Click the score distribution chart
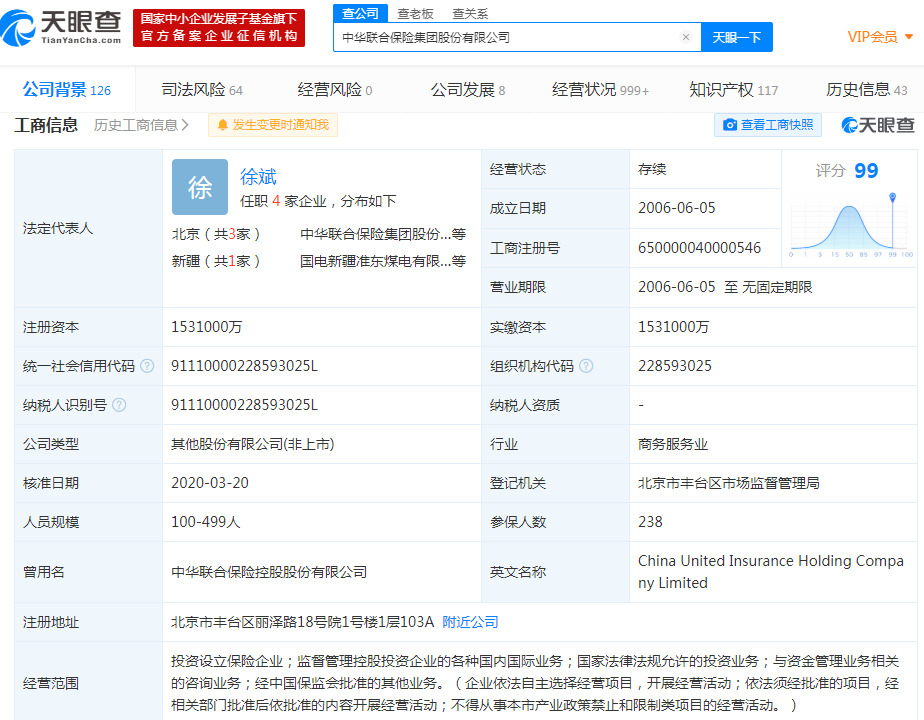 [x=851, y=226]
